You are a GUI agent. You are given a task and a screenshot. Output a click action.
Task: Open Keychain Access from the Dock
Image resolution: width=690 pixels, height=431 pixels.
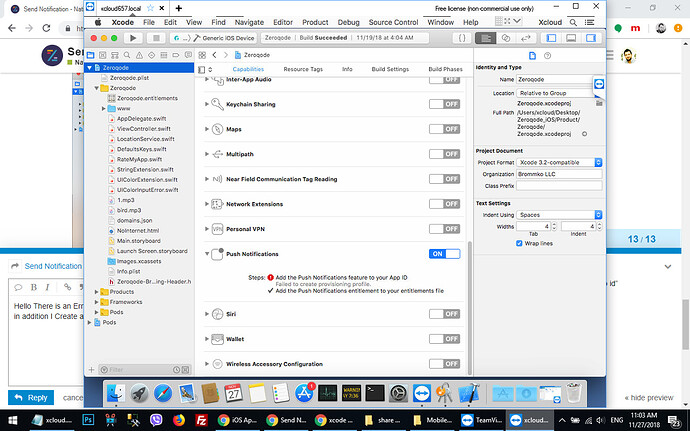coord(444,393)
